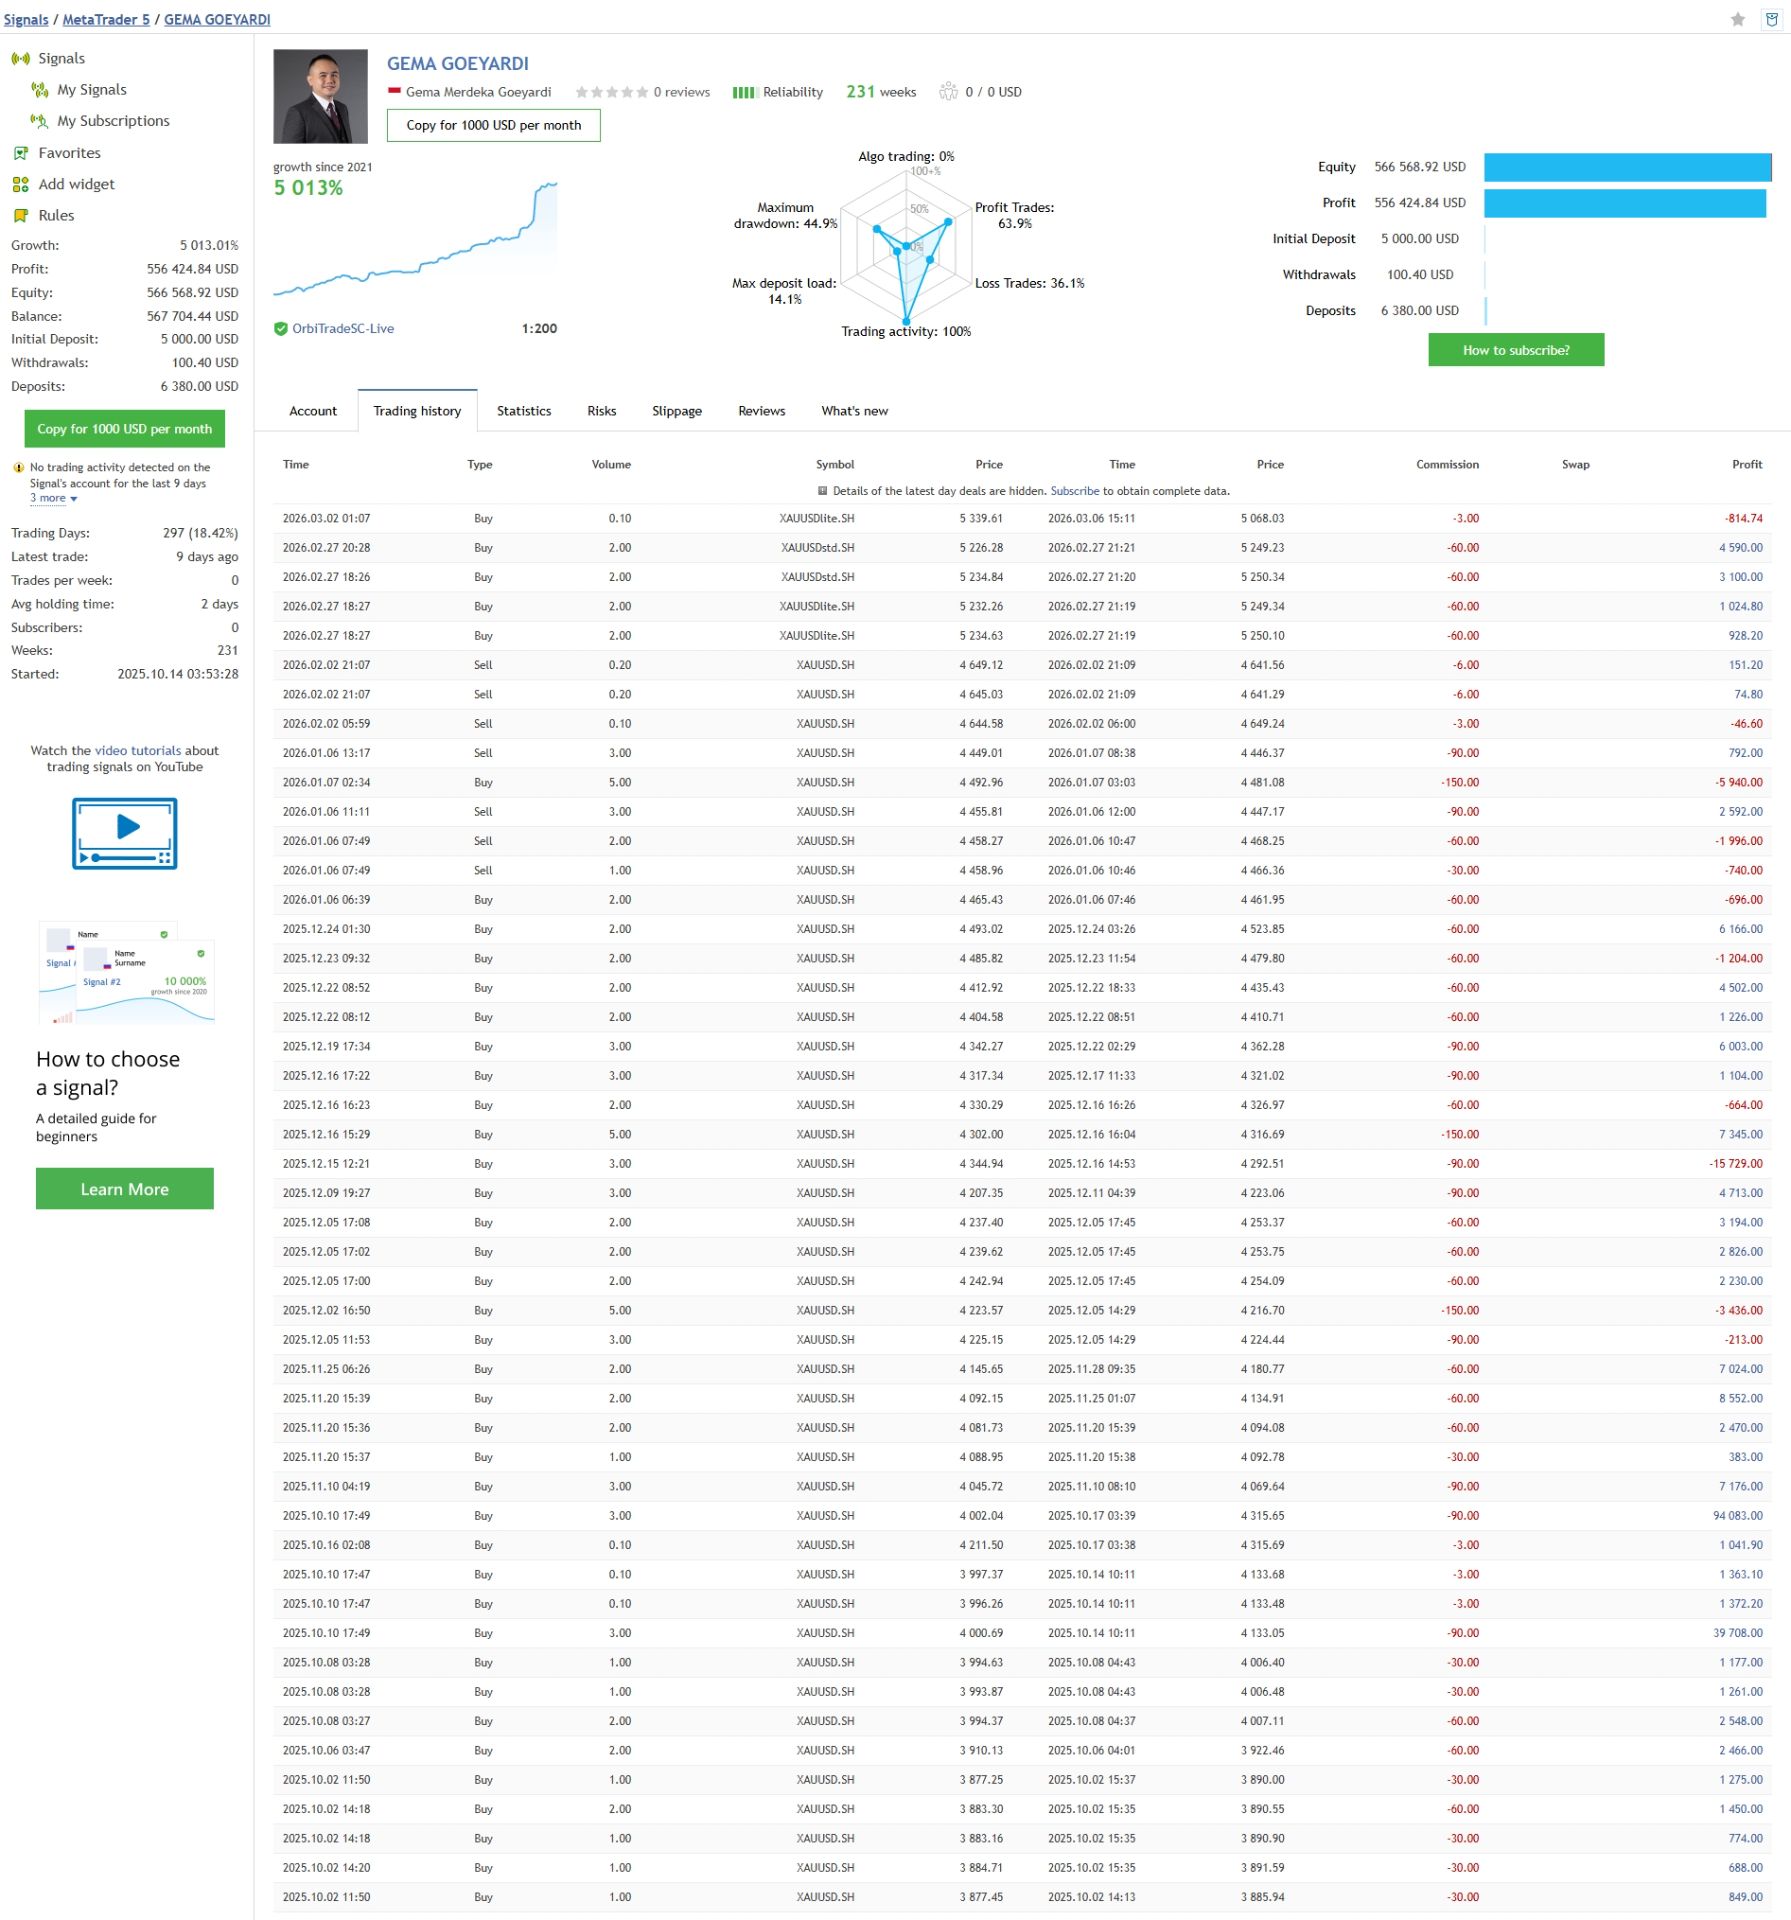Click the green 'How to subscribe?' button

1515,350
